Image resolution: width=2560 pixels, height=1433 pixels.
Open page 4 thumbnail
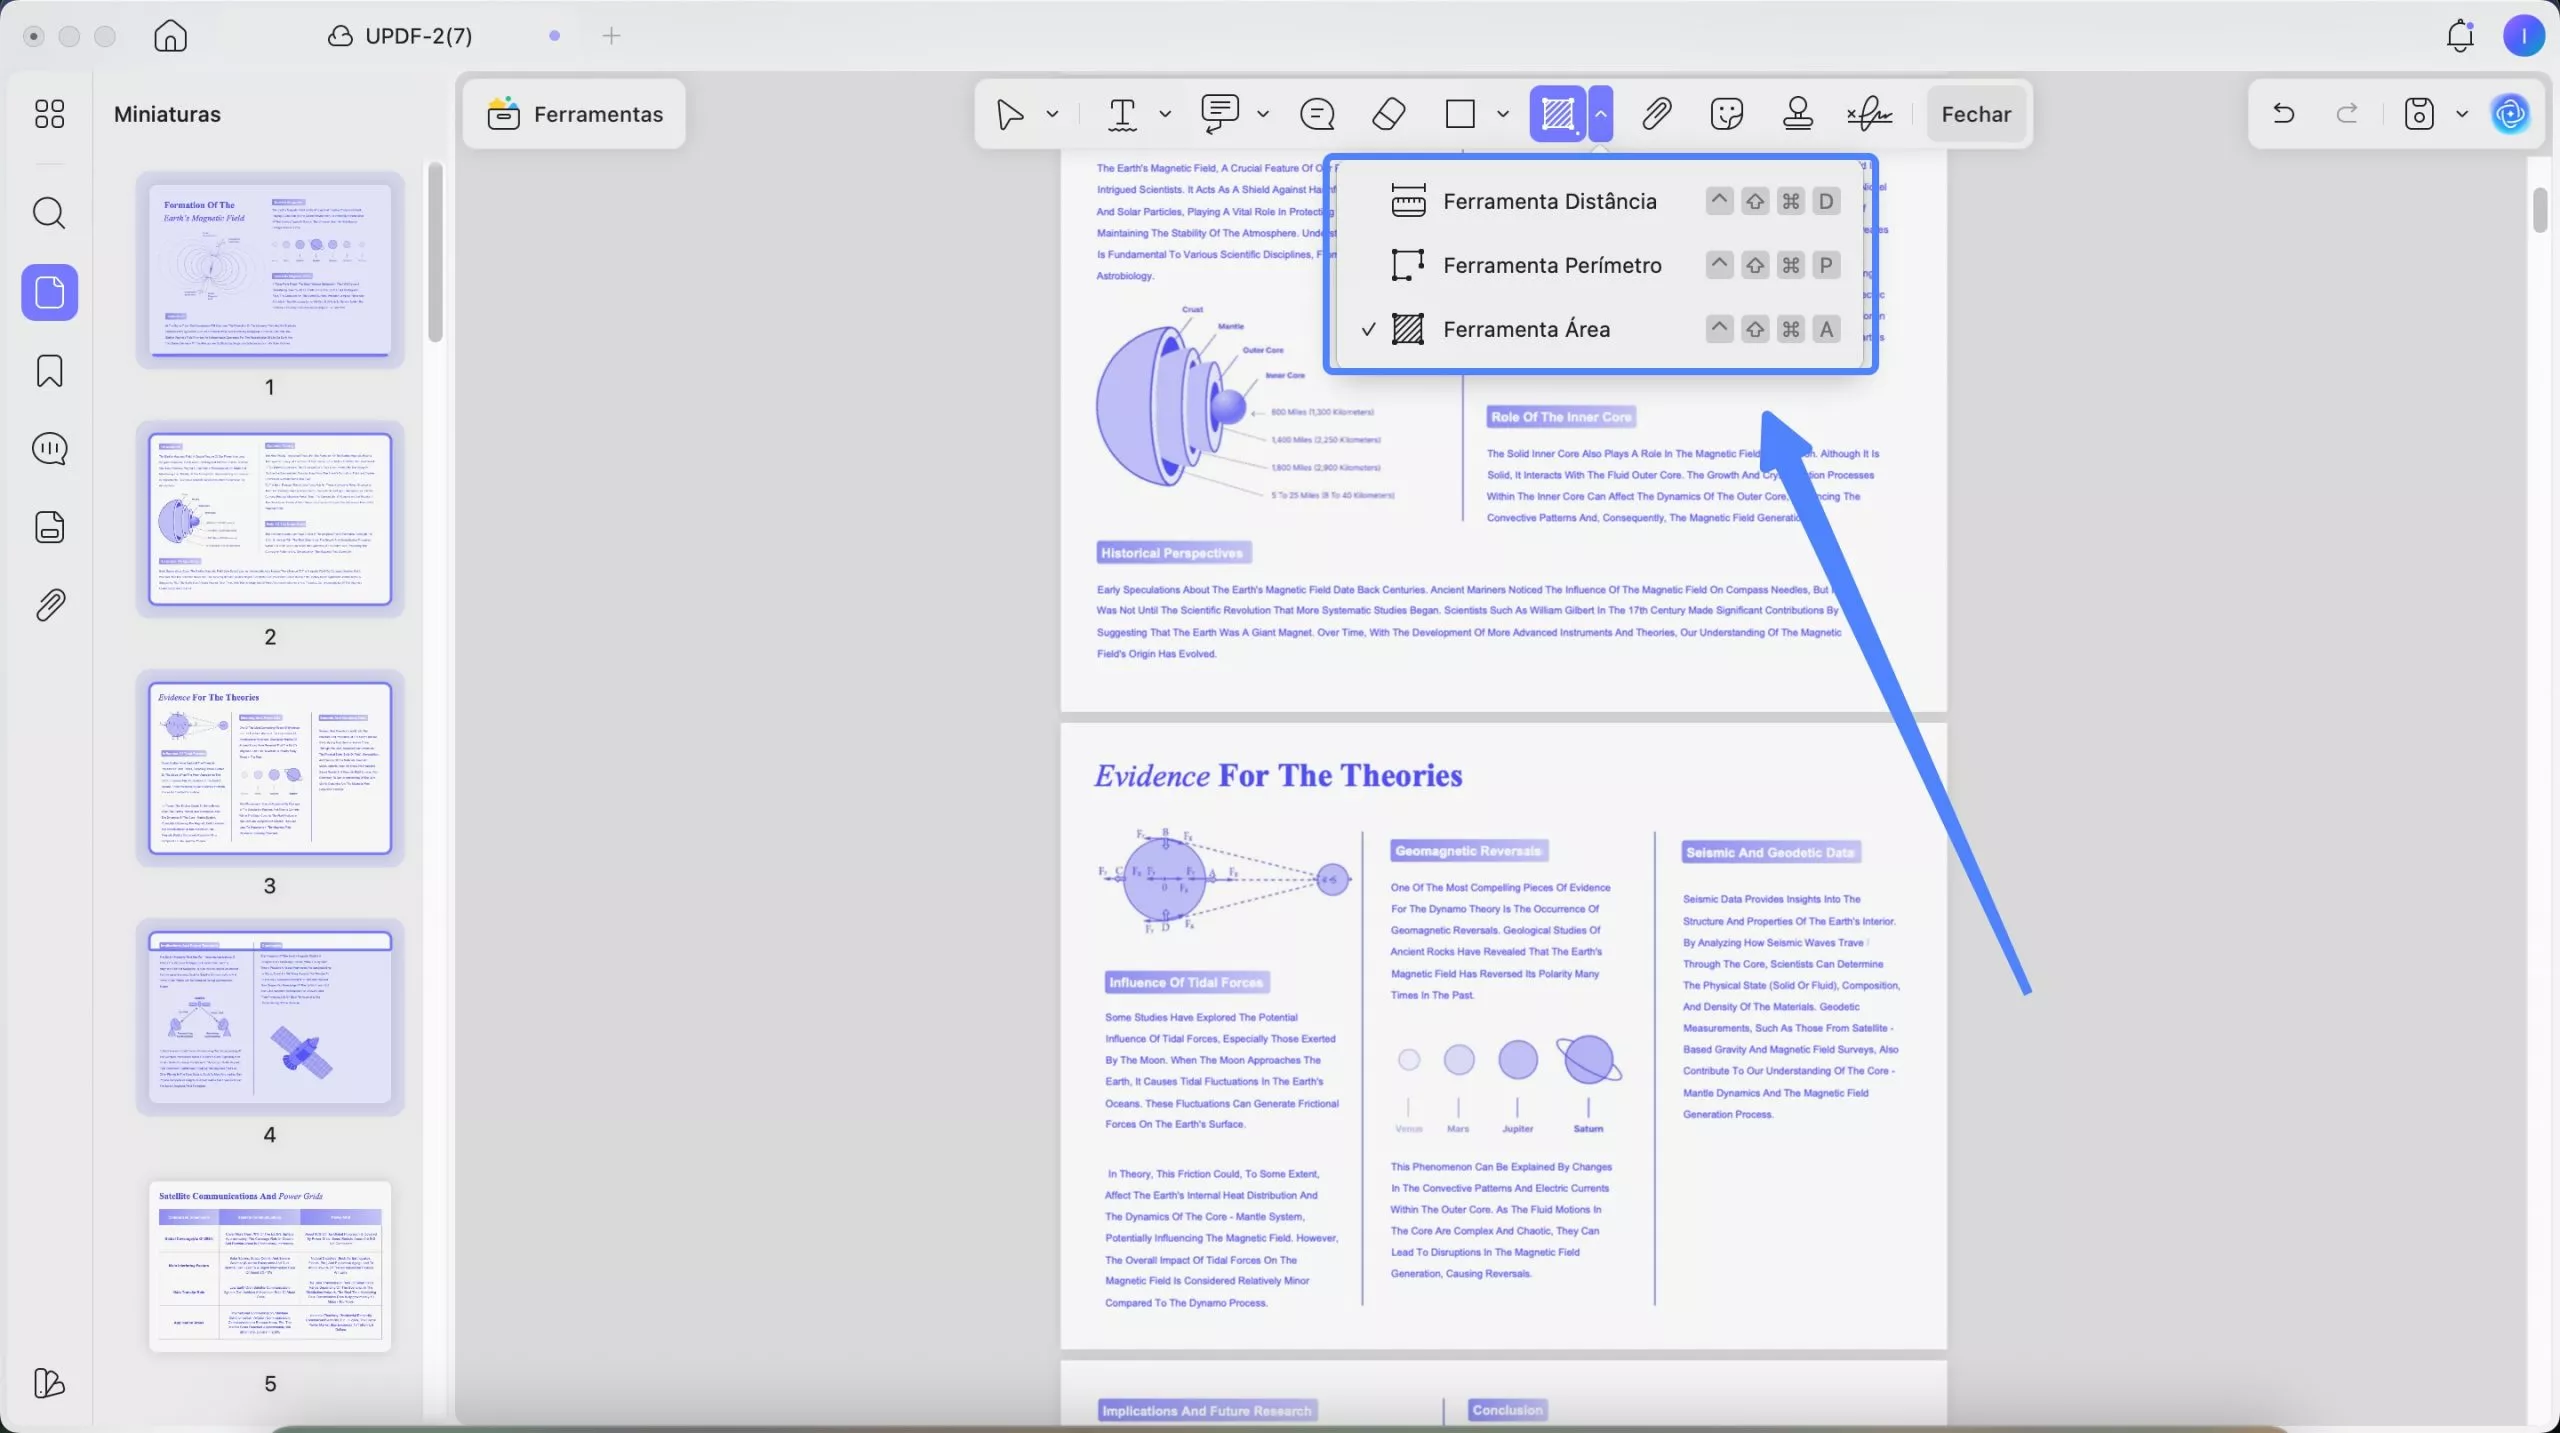(x=270, y=1018)
